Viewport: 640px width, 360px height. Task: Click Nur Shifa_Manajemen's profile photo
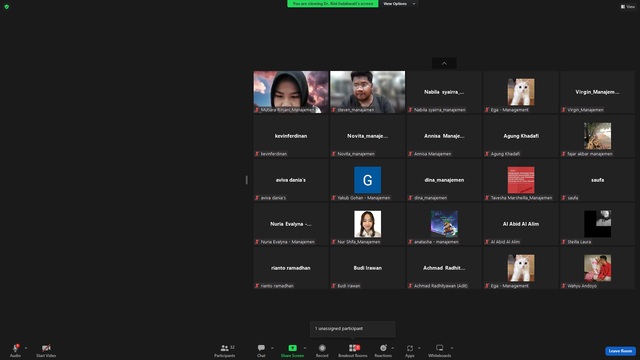(368, 224)
